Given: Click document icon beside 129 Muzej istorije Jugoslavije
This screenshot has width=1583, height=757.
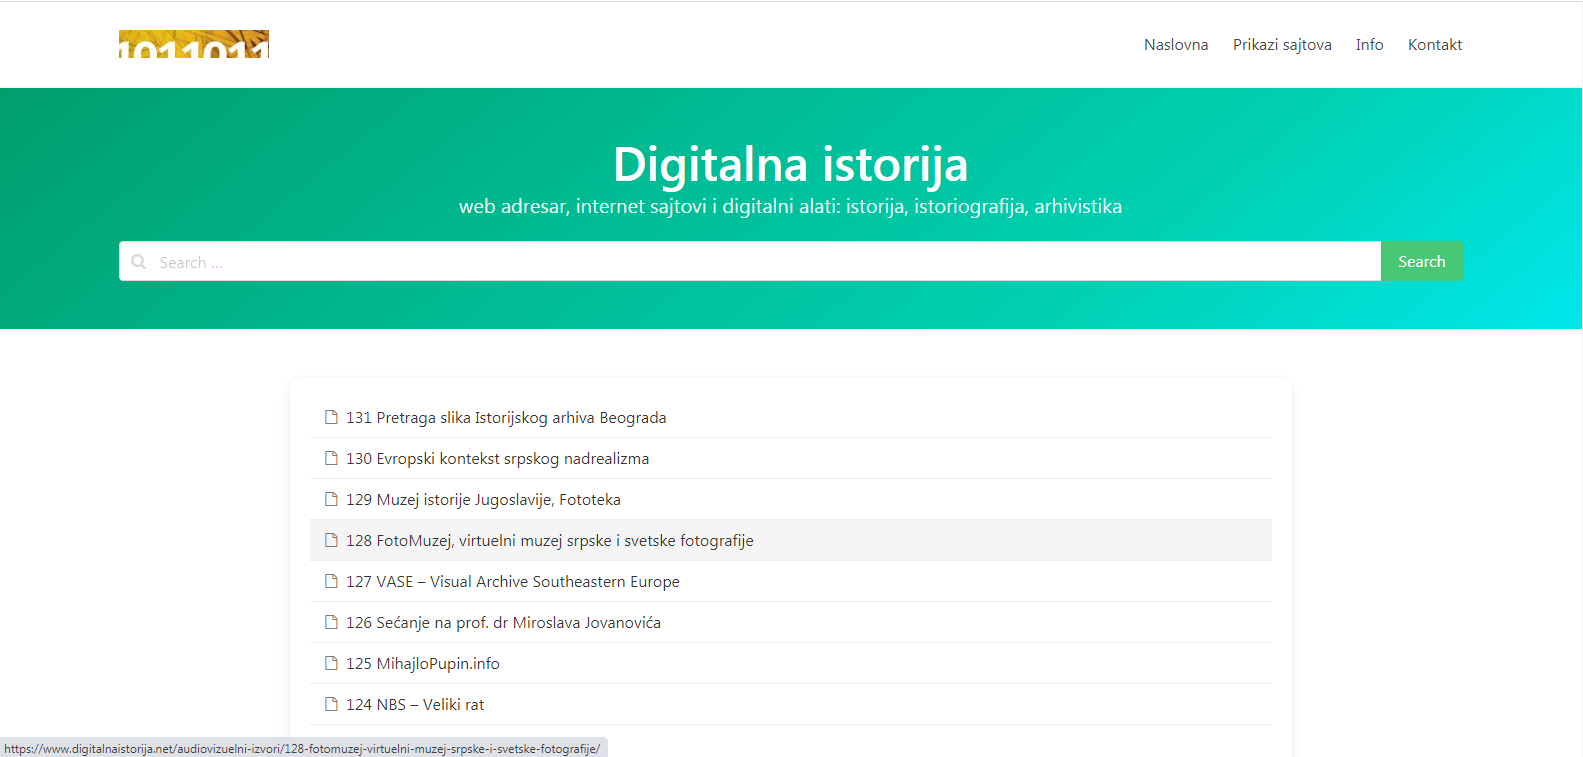Looking at the screenshot, I should [x=331, y=499].
